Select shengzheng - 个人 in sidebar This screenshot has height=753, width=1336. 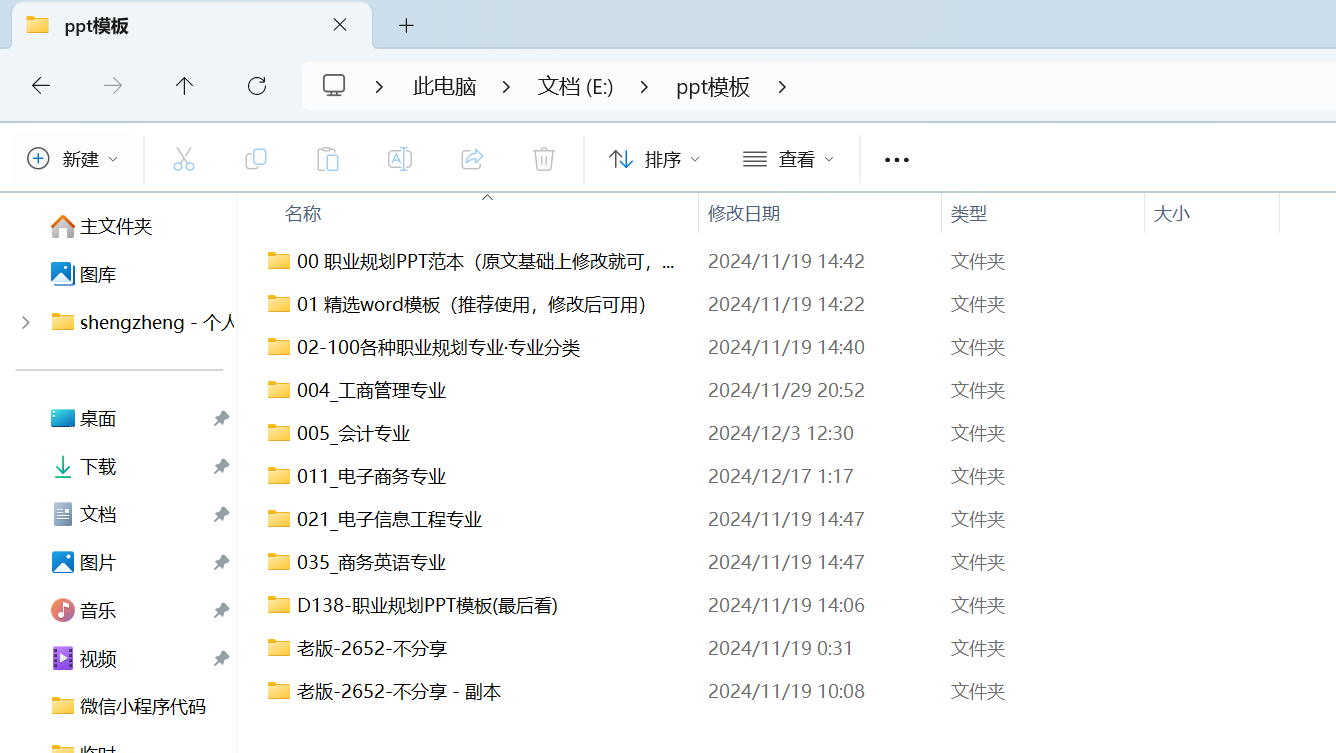[142, 322]
